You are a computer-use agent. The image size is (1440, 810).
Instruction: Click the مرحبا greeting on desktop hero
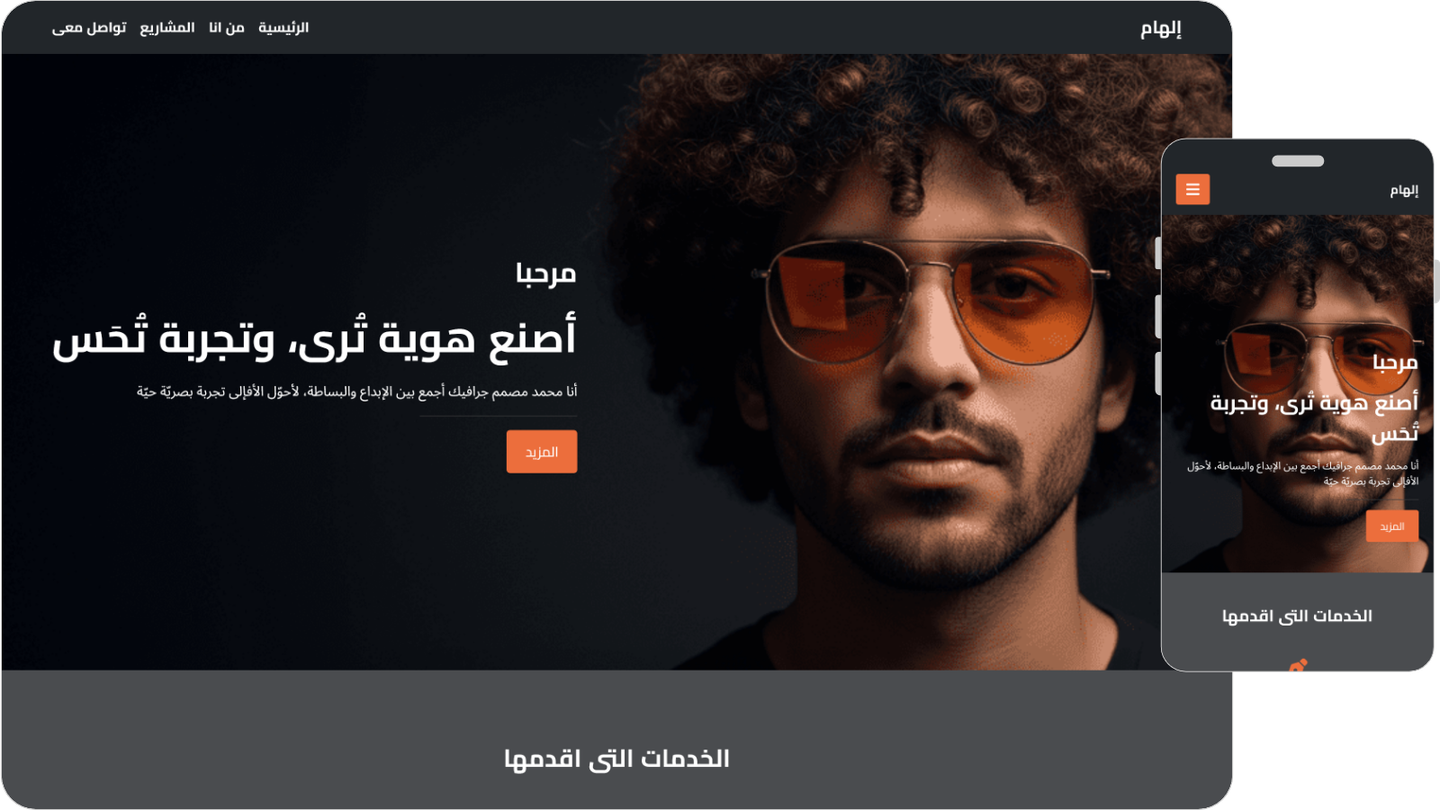click(546, 273)
